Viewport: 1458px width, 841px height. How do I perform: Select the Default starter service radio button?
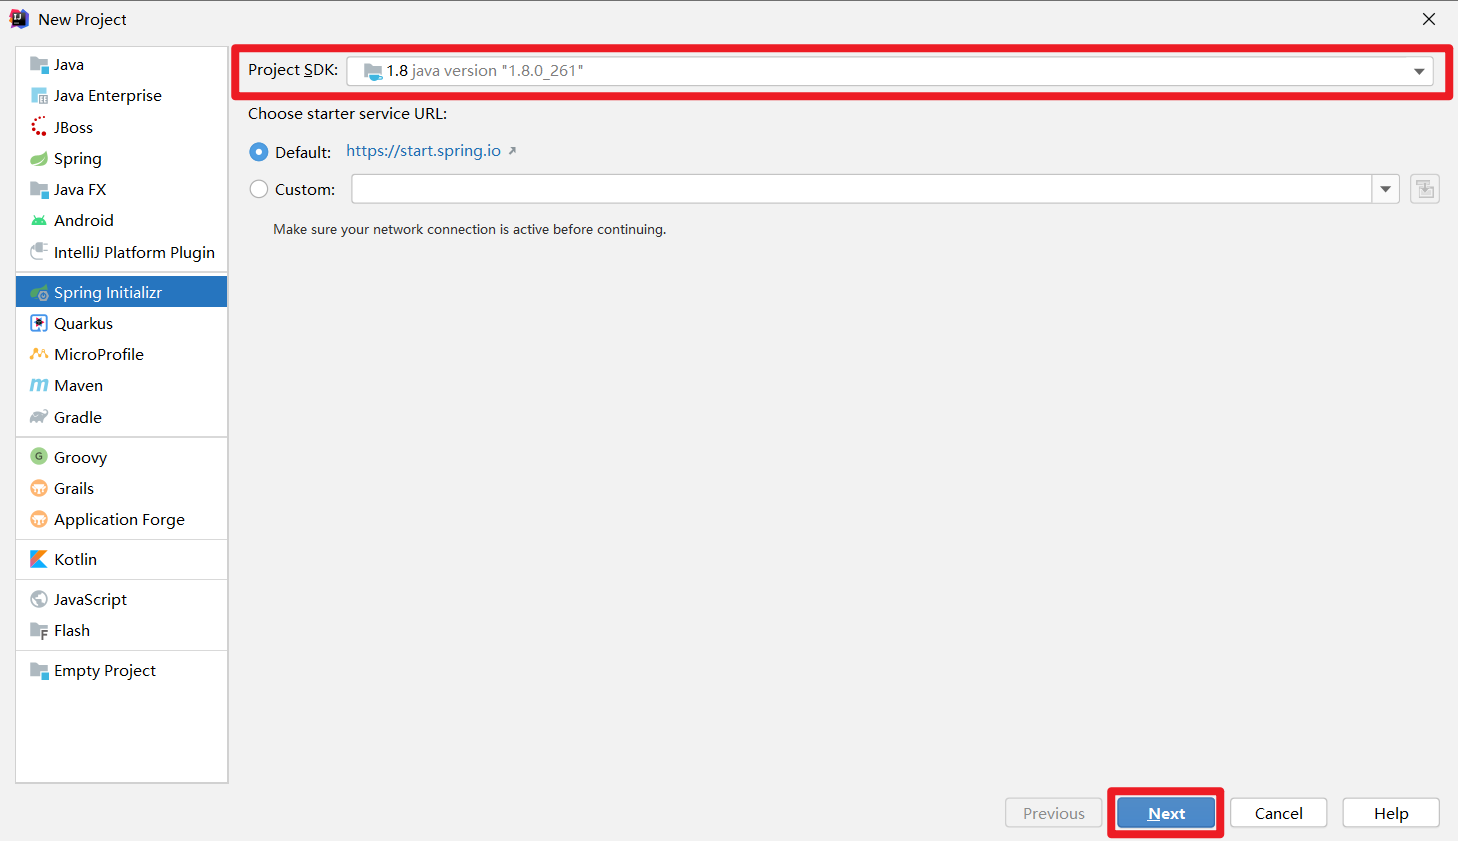(x=259, y=152)
